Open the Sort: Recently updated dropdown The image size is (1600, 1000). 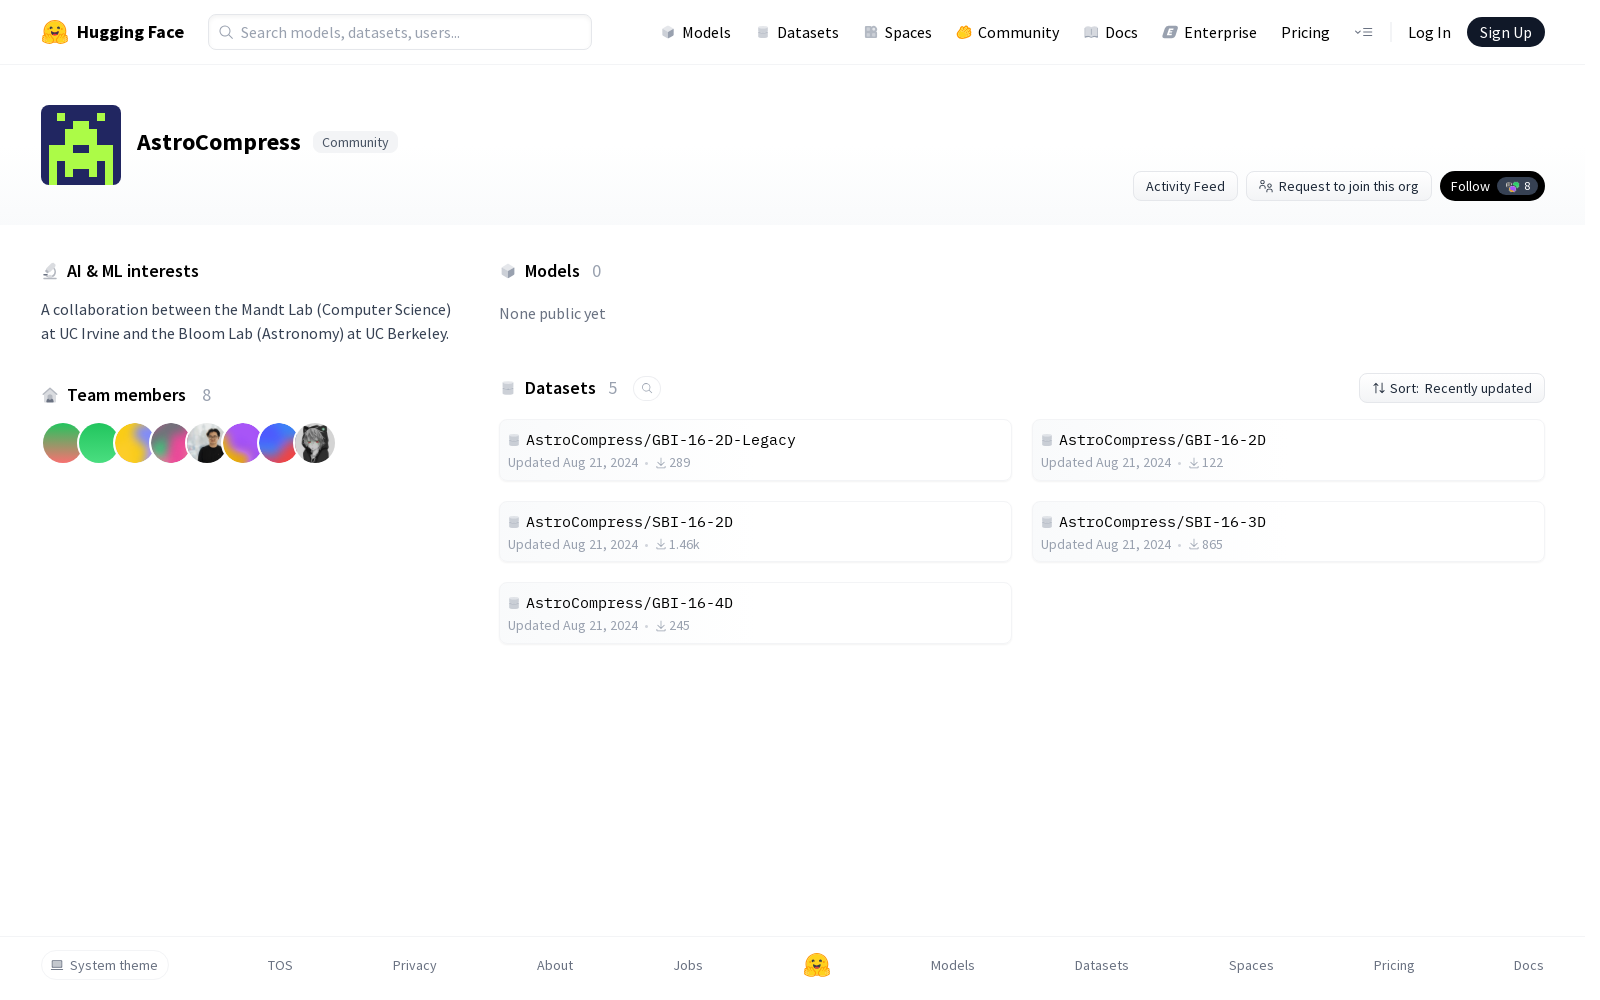click(x=1451, y=388)
